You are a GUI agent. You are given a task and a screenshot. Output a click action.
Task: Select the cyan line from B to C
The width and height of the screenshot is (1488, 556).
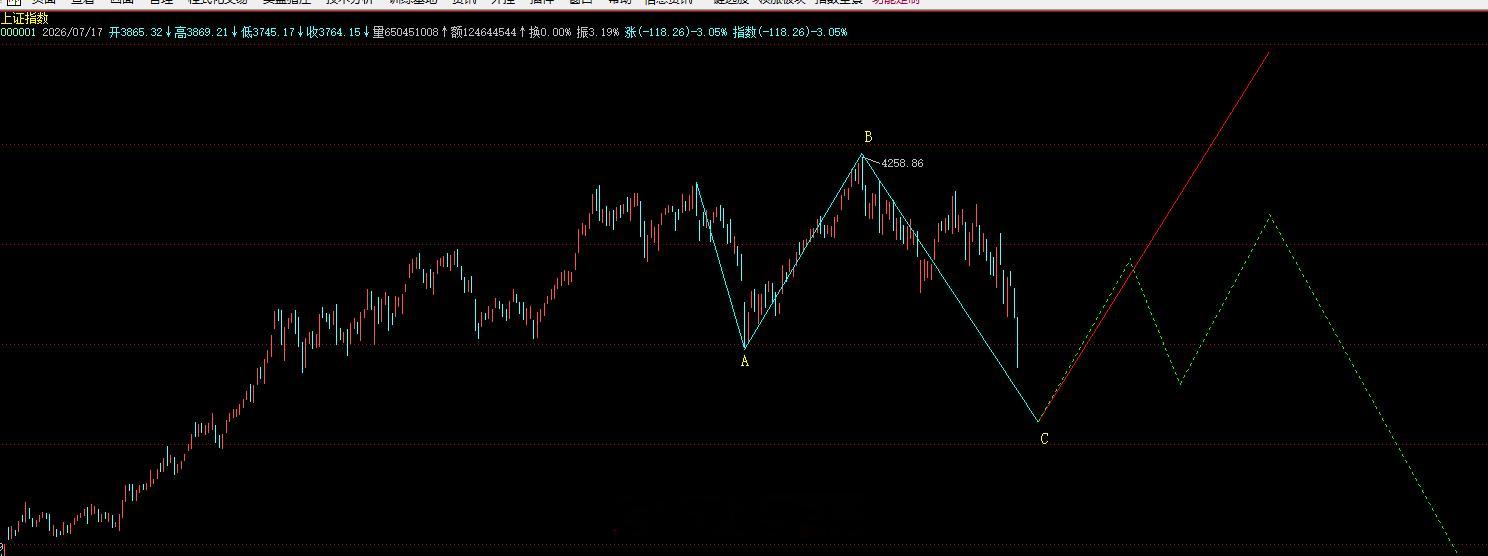point(950,287)
